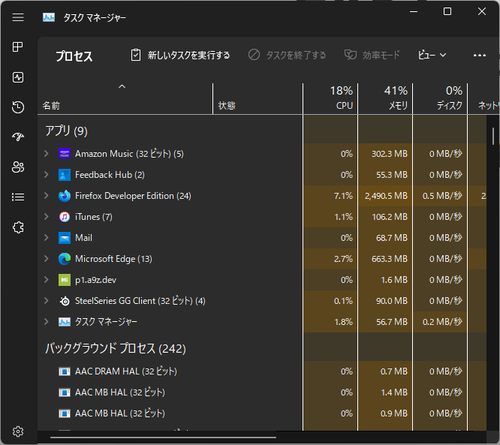Image resolution: width=500 pixels, height=445 pixels.
Task: Select the AAC DRAM HAL (32 ビット) row
Action: tap(262, 371)
